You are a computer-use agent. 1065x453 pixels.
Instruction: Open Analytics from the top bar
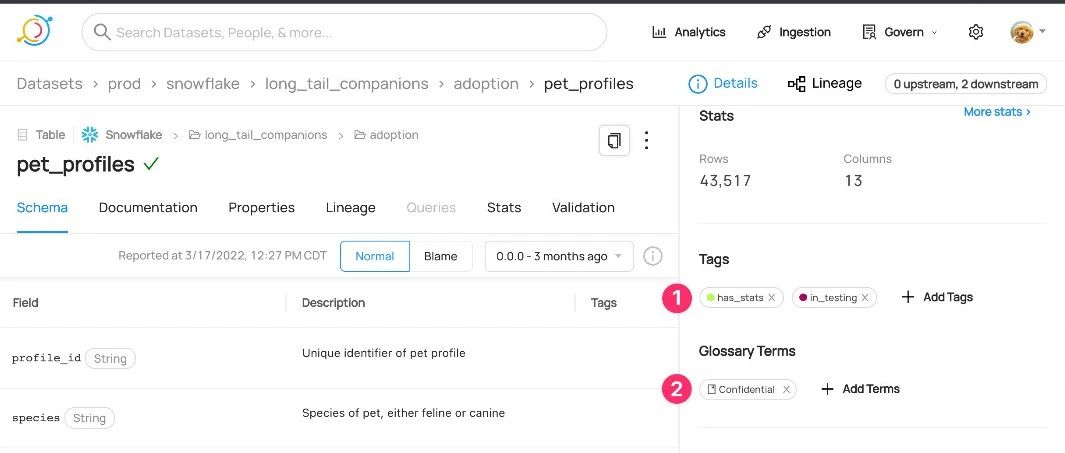coord(689,32)
